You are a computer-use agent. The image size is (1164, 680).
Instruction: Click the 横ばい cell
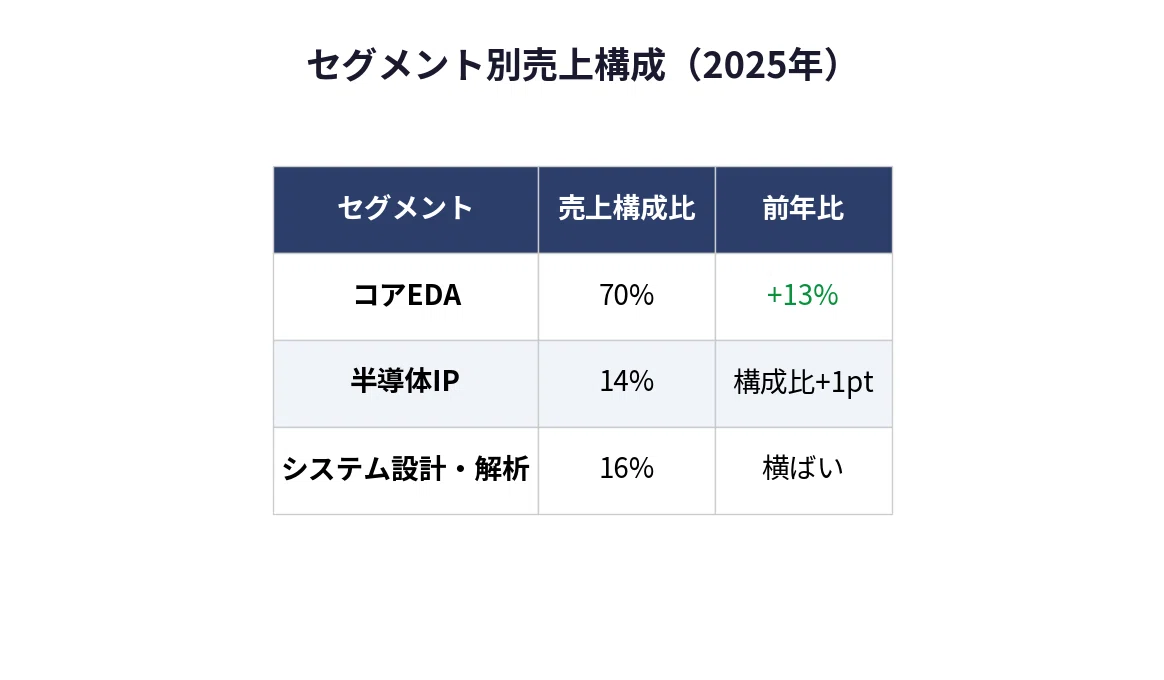(x=804, y=470)
